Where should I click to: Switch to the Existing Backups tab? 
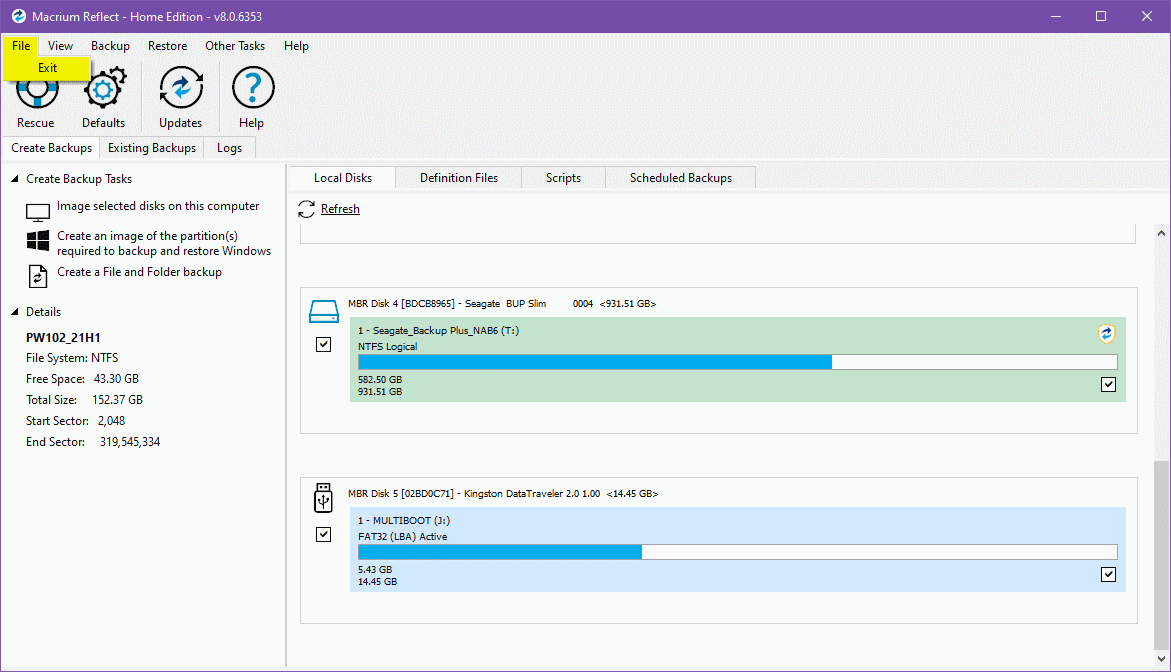[x=152, y=148]
